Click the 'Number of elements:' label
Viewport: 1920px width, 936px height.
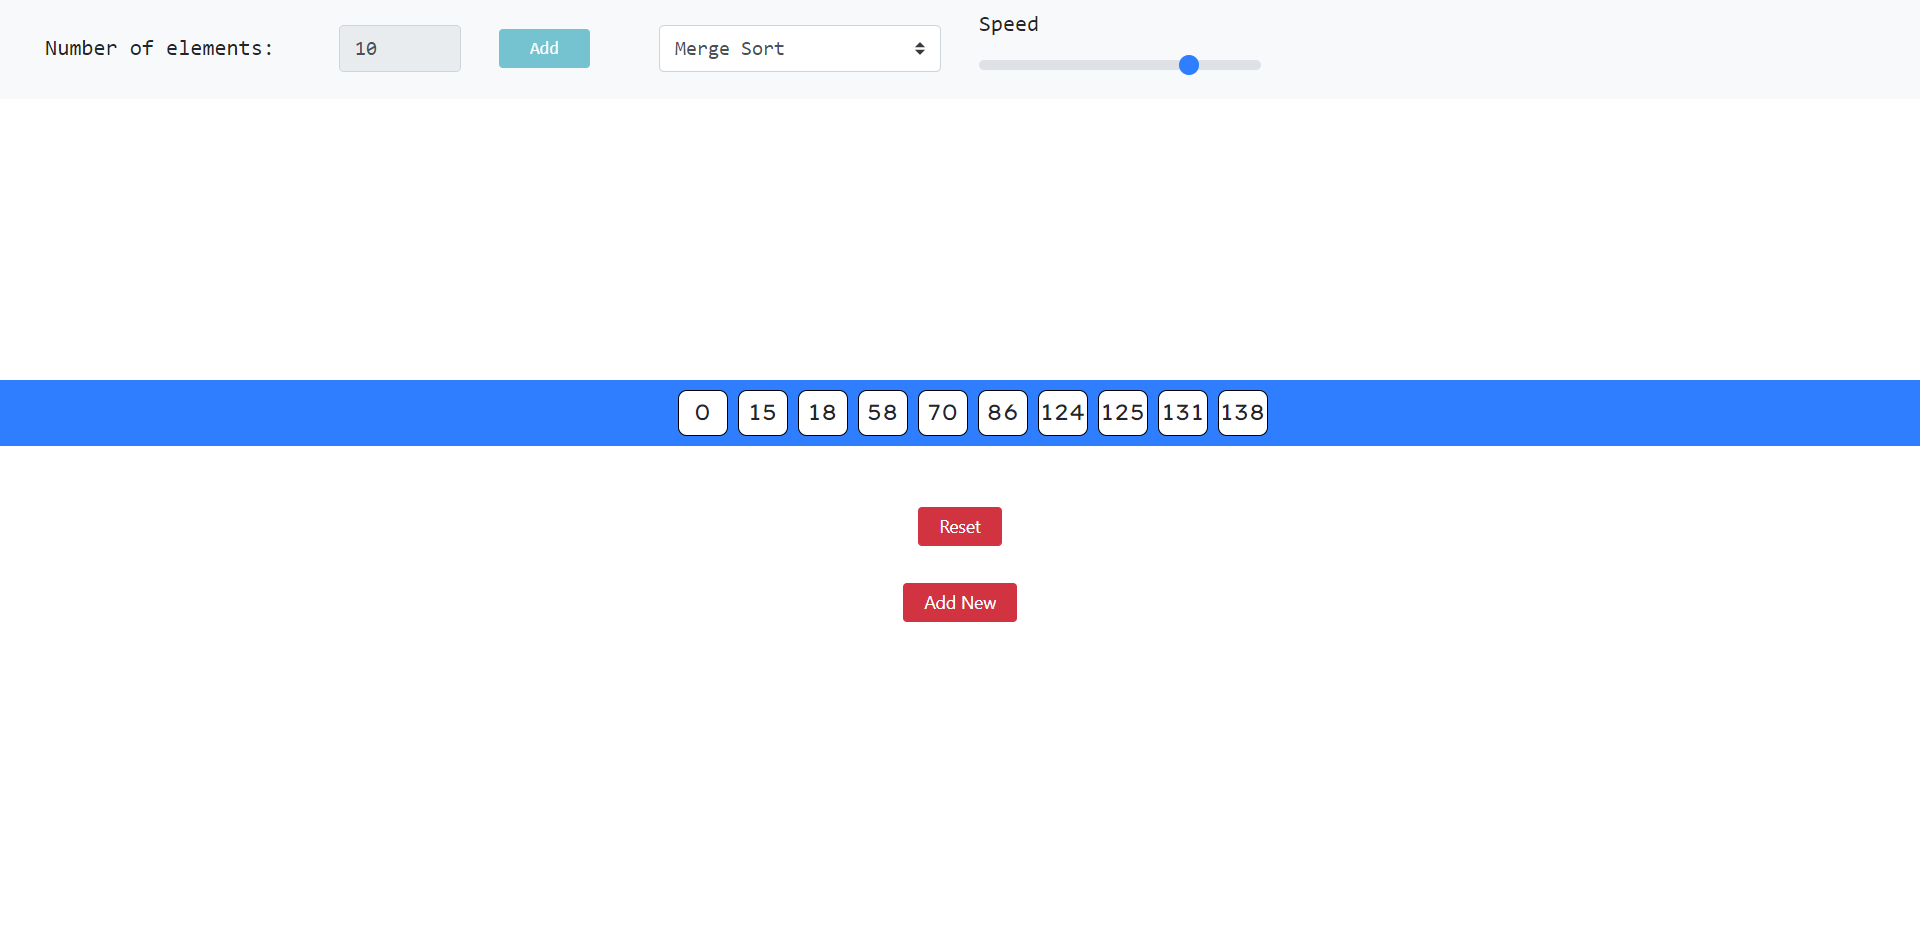(x=159, y=48)
